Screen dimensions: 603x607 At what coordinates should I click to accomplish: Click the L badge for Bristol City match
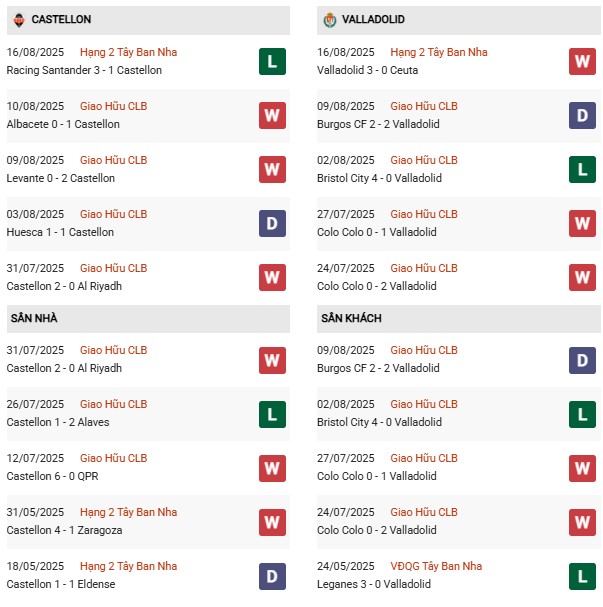[582, 169]
